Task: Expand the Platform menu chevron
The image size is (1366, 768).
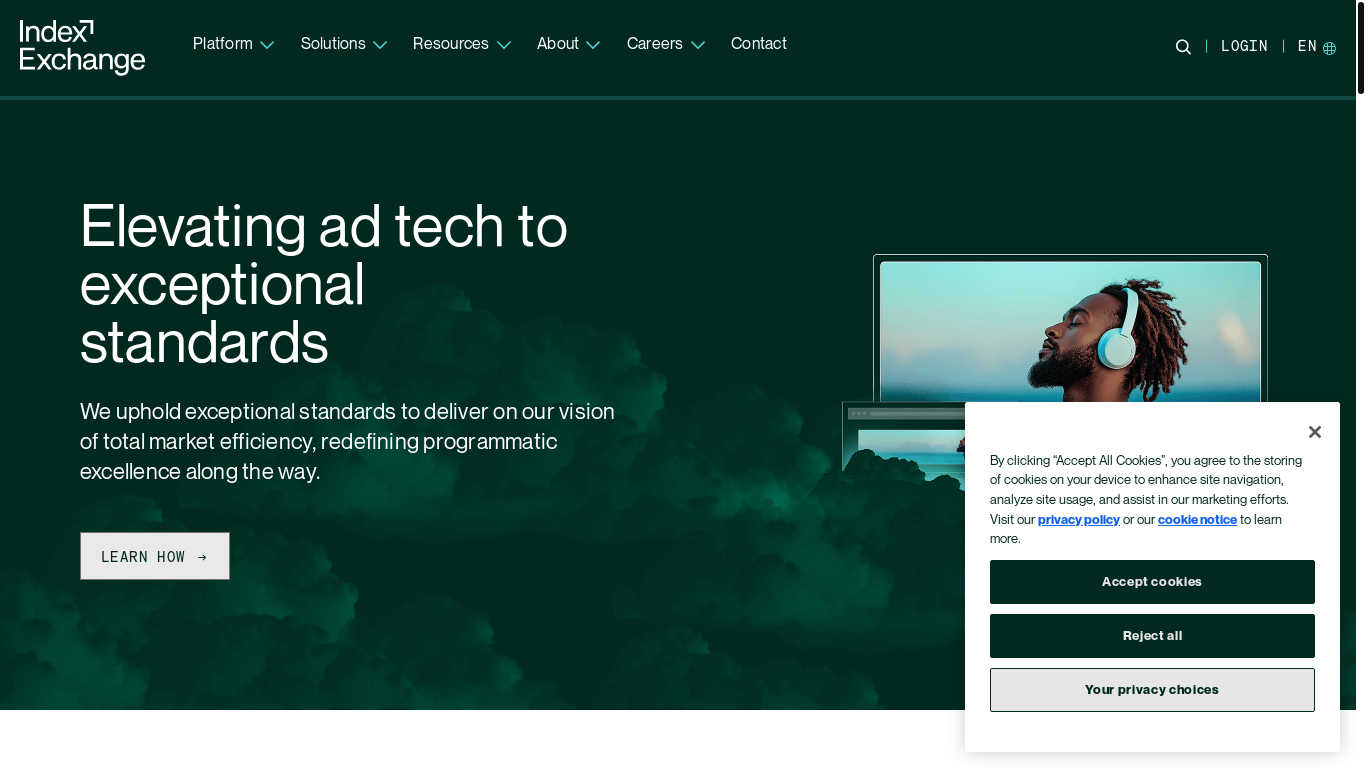Action: pyautogui.click(x=267, y=45)
